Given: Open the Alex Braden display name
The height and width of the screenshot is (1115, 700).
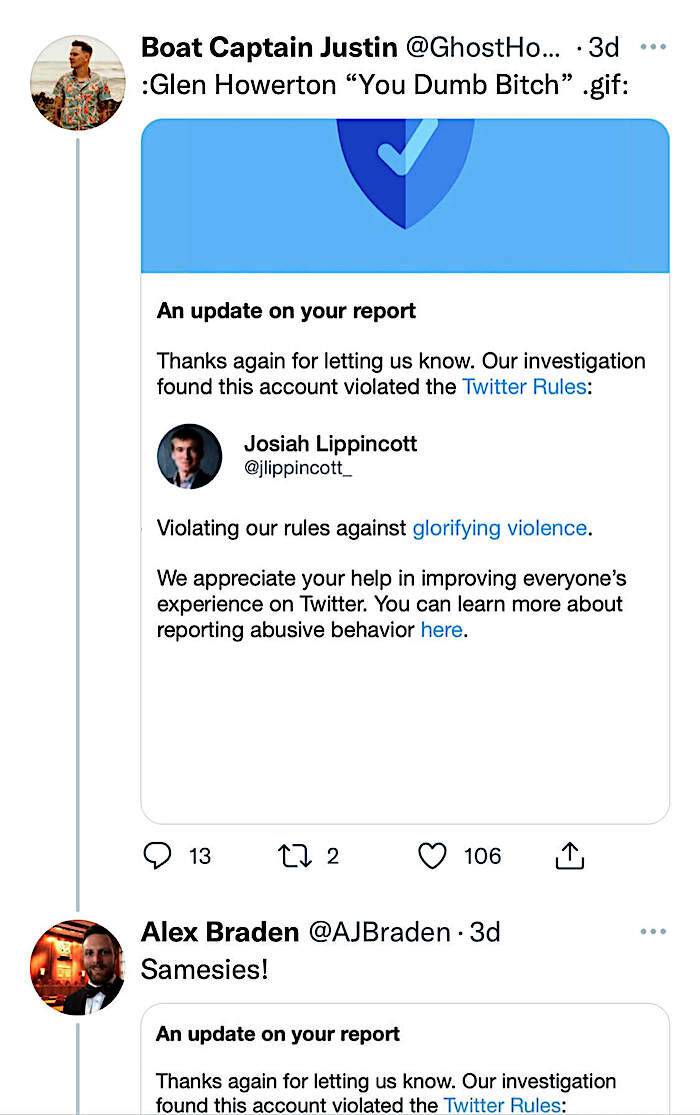Looking at the screenshot, I should click(220, 932).
